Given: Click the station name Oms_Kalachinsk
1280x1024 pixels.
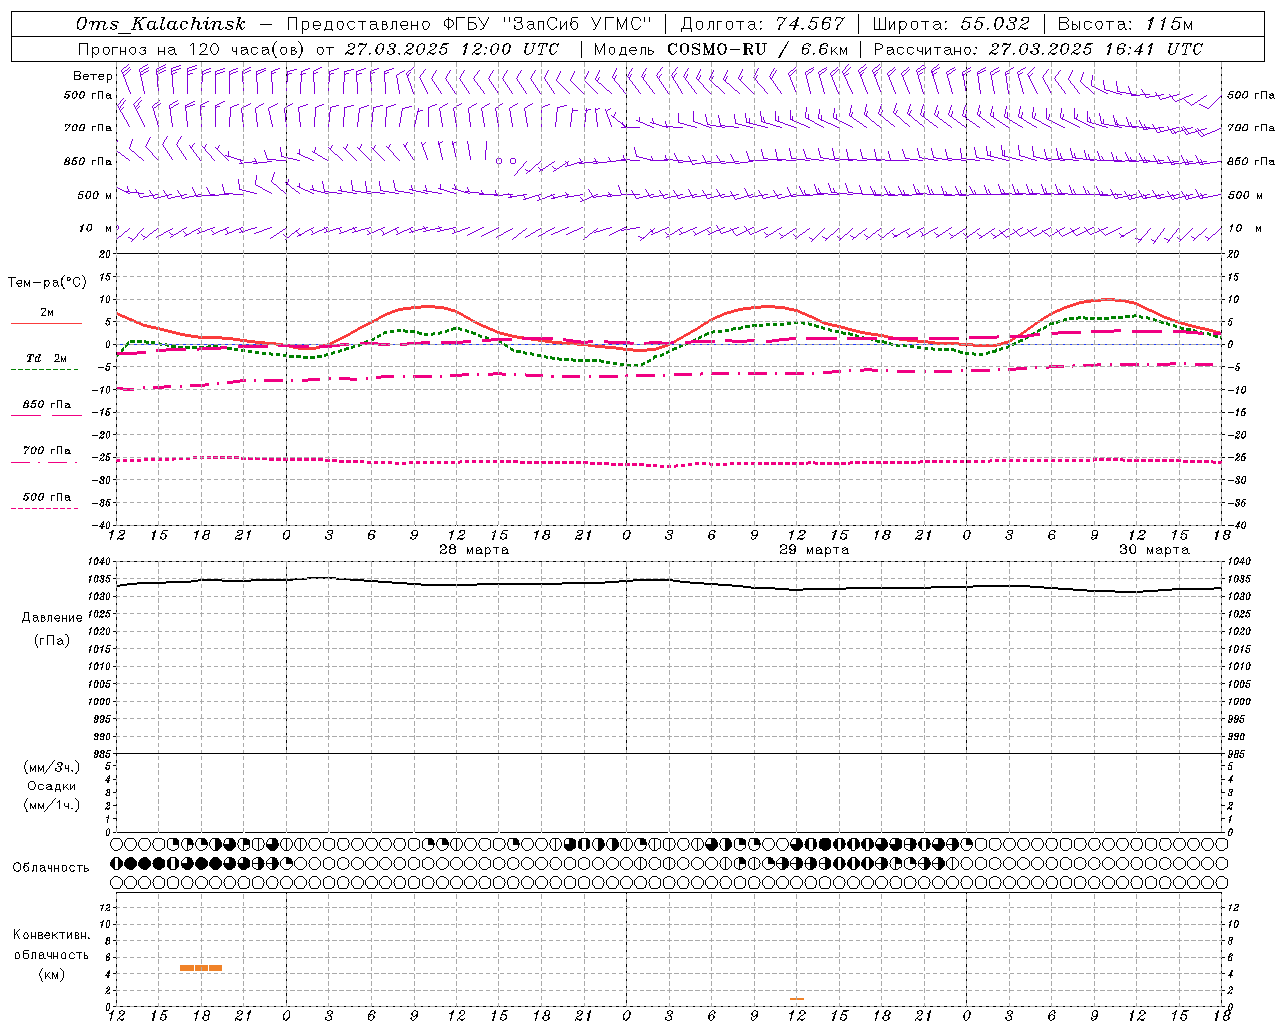Looking at the screenshot, I should click(160, 24).
